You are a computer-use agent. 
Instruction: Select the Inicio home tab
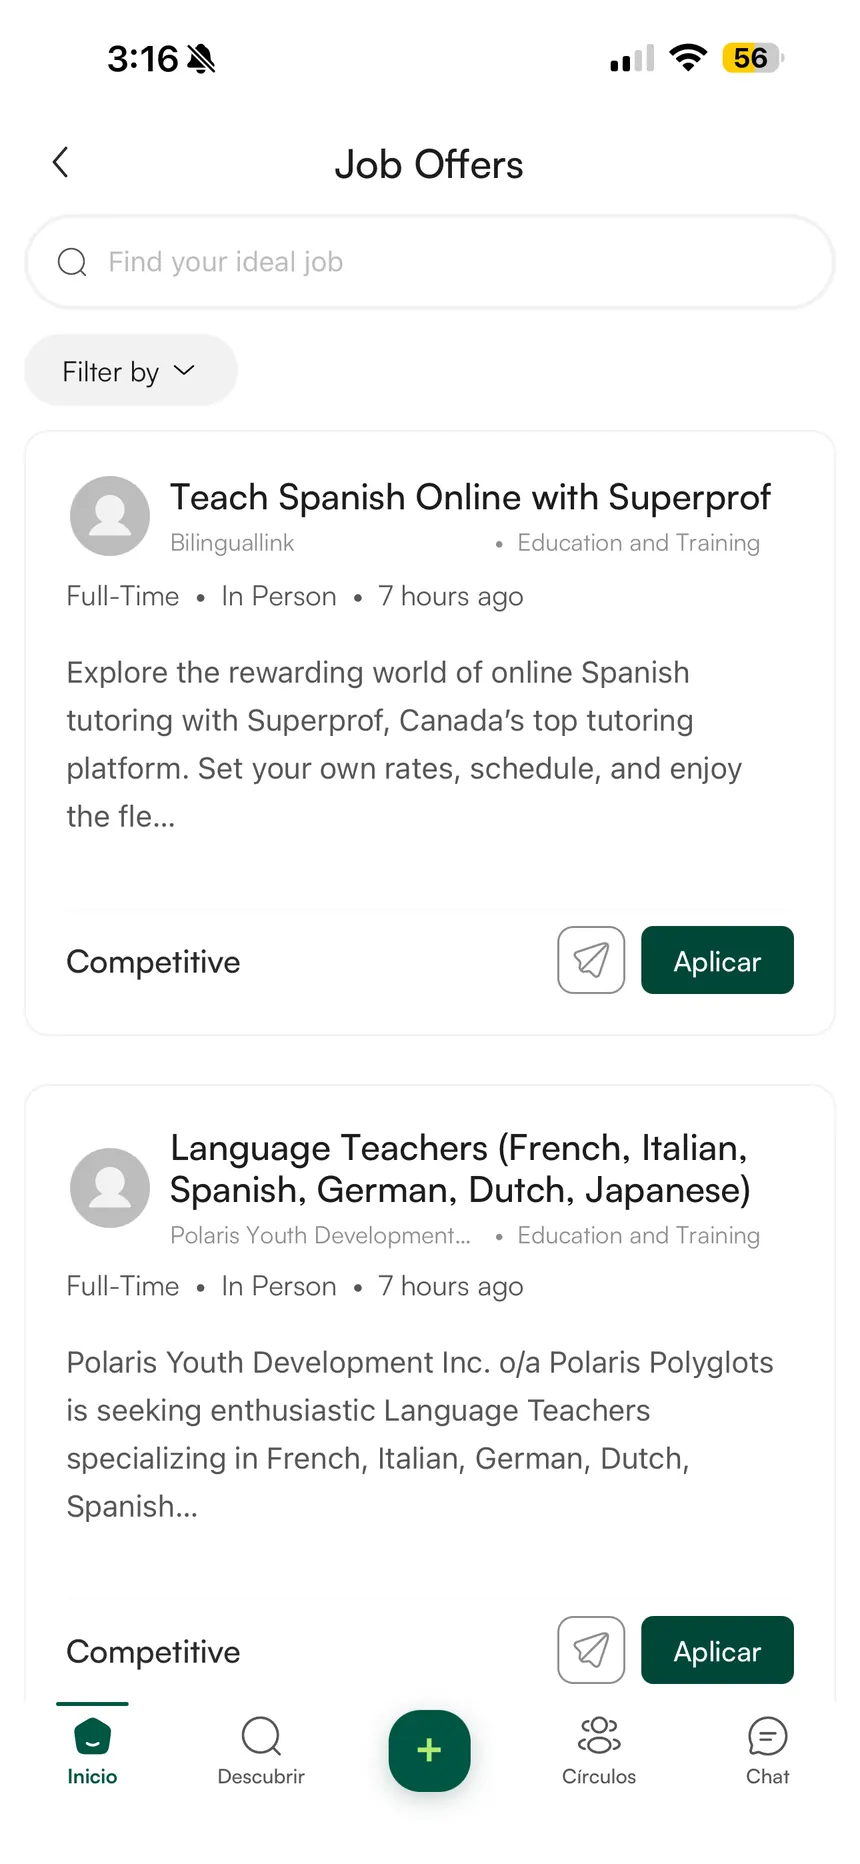[x=92, y=1752]
